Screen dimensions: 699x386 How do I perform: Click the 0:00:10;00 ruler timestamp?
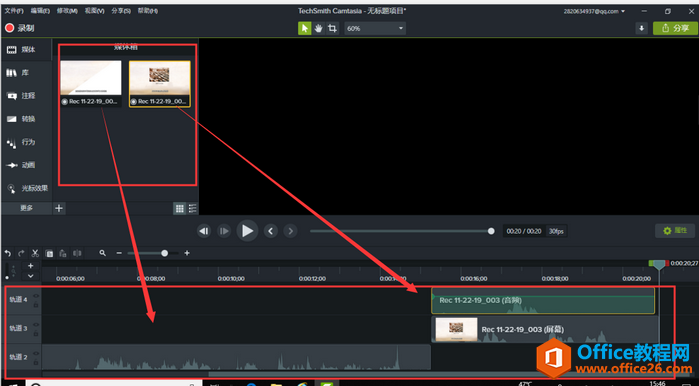[231, 279]
